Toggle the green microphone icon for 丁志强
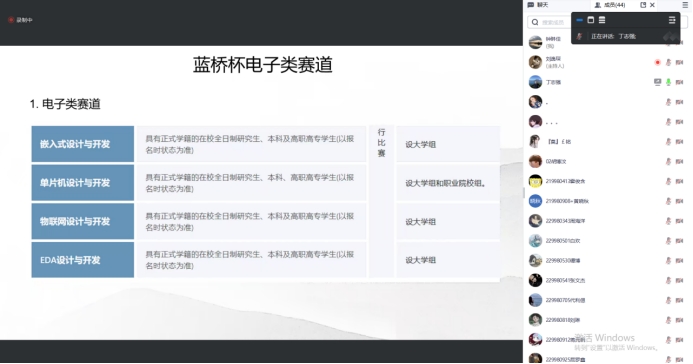The image size is (693, 364). click(668, 82)
